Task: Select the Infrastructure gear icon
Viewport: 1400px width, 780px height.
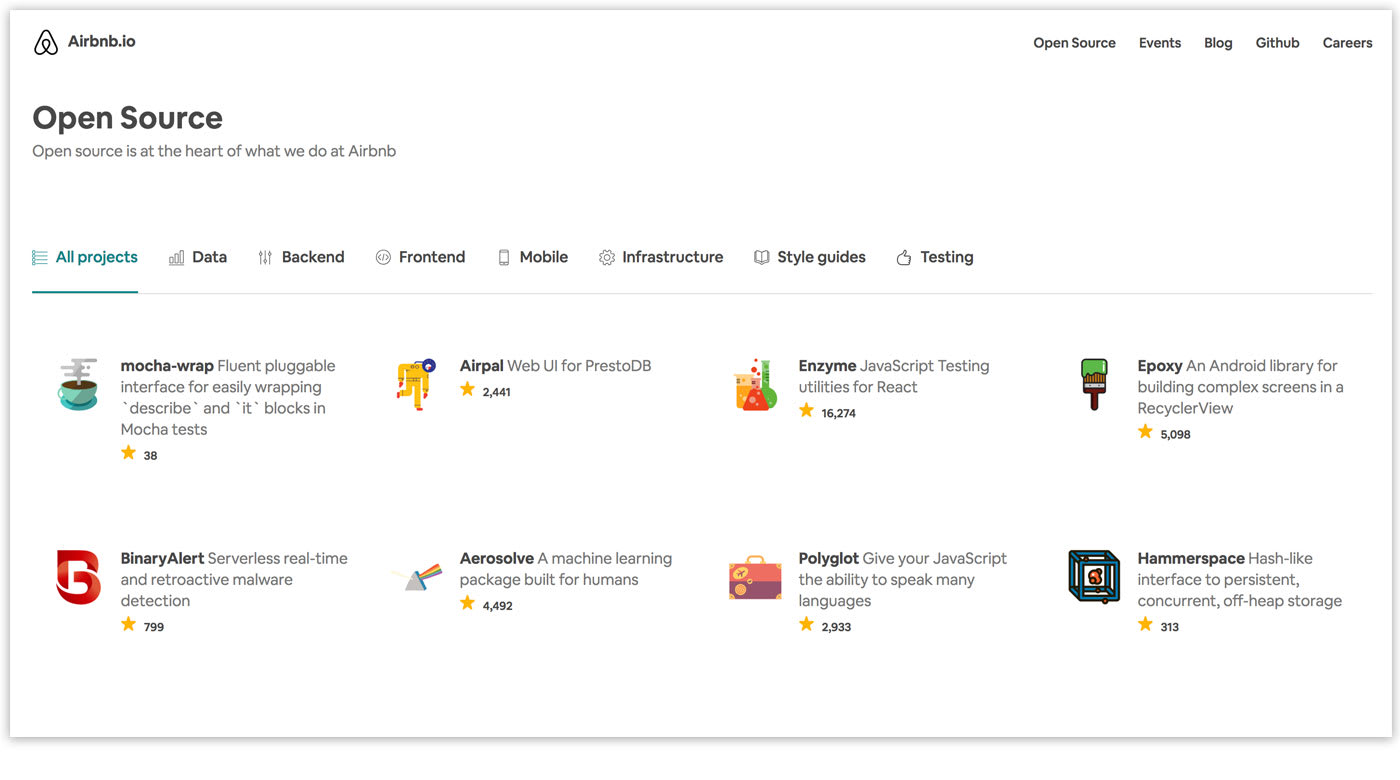Action: click(607, 257)
